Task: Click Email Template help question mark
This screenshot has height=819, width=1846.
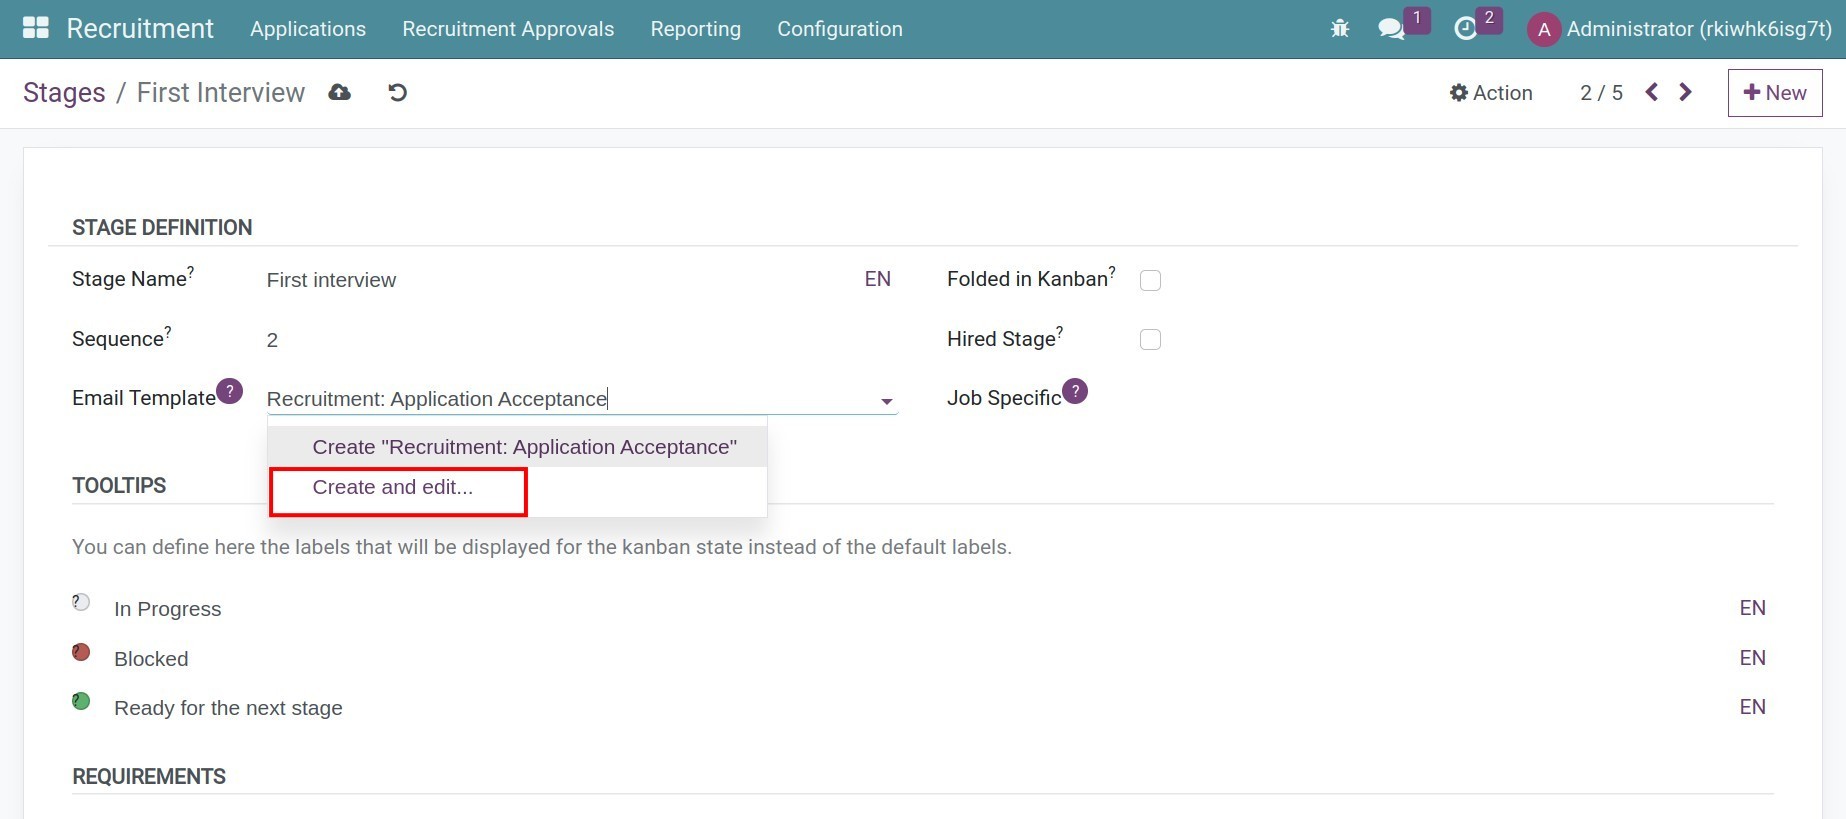Action: coord(230,391)
